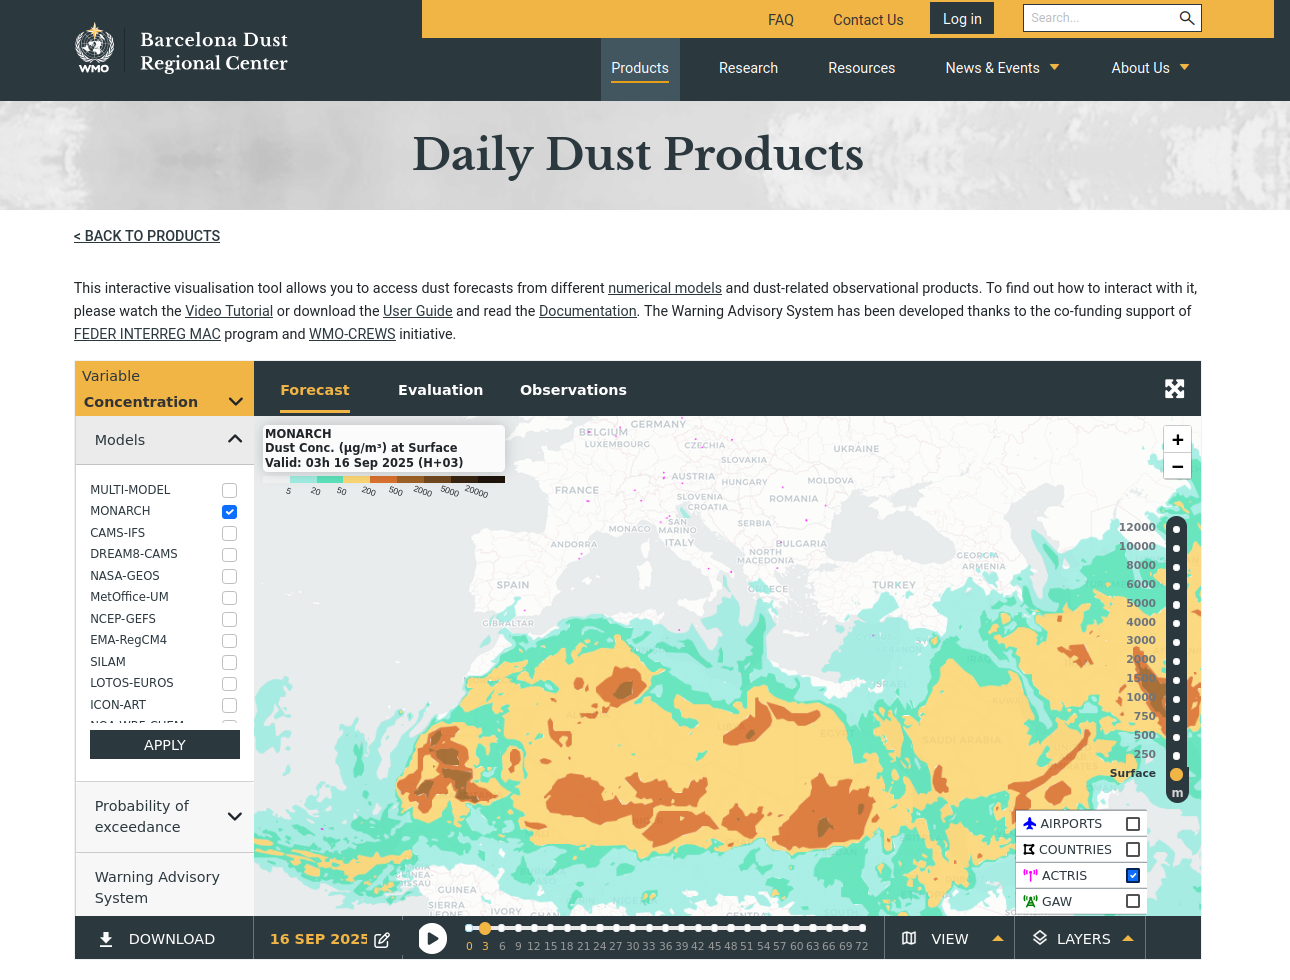Zoom out of the map

[1177, 467]
